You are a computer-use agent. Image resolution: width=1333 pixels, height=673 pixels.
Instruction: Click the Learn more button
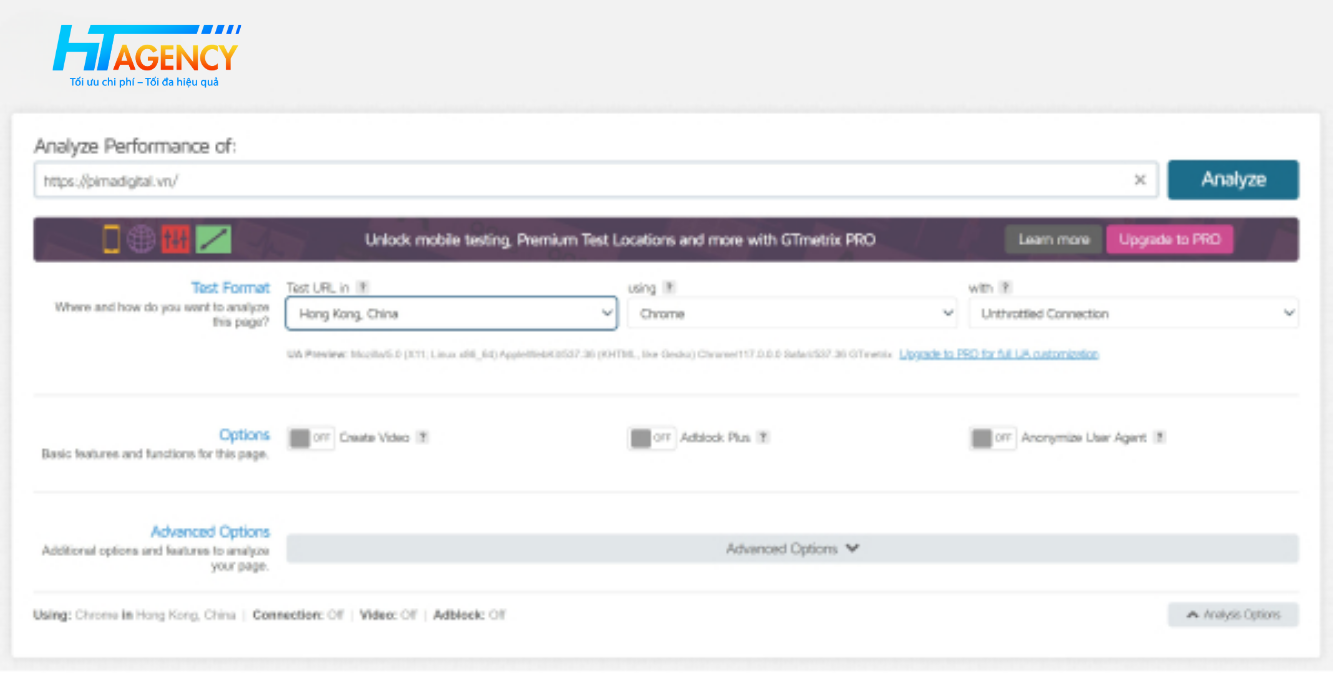point(1053,240)
